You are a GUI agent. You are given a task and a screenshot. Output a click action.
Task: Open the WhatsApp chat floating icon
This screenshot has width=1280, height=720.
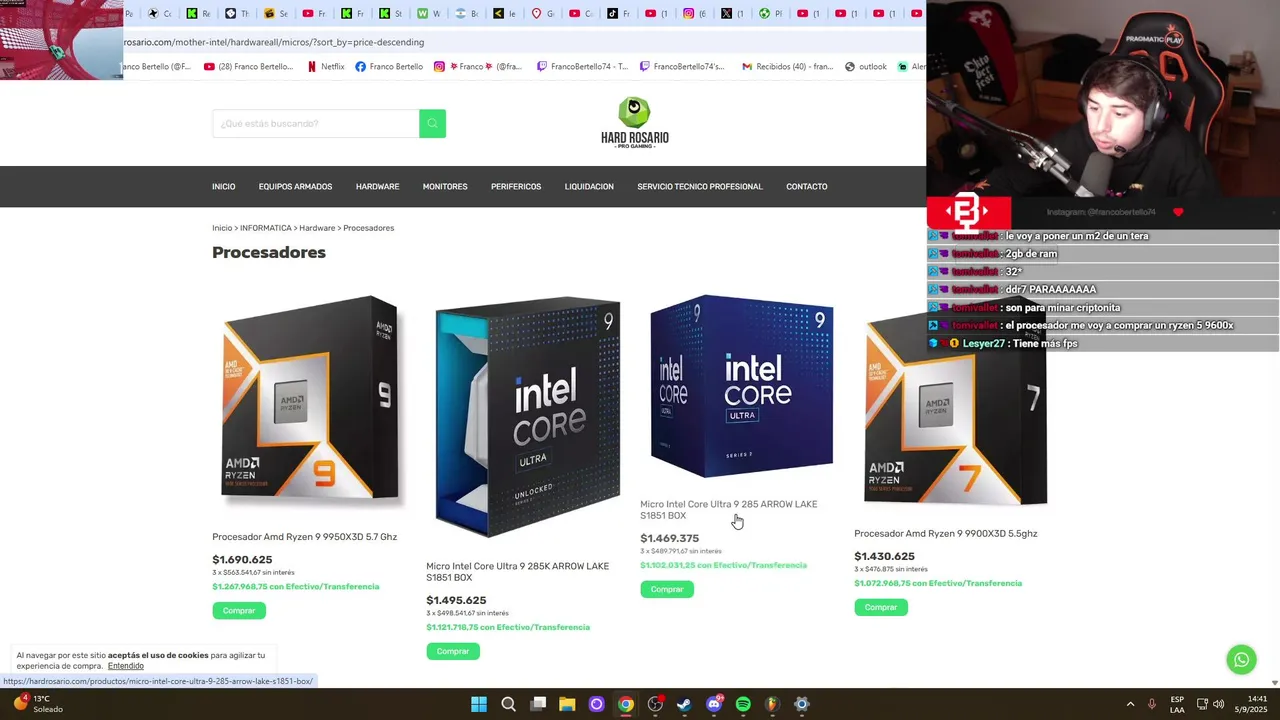(1241, 660)
